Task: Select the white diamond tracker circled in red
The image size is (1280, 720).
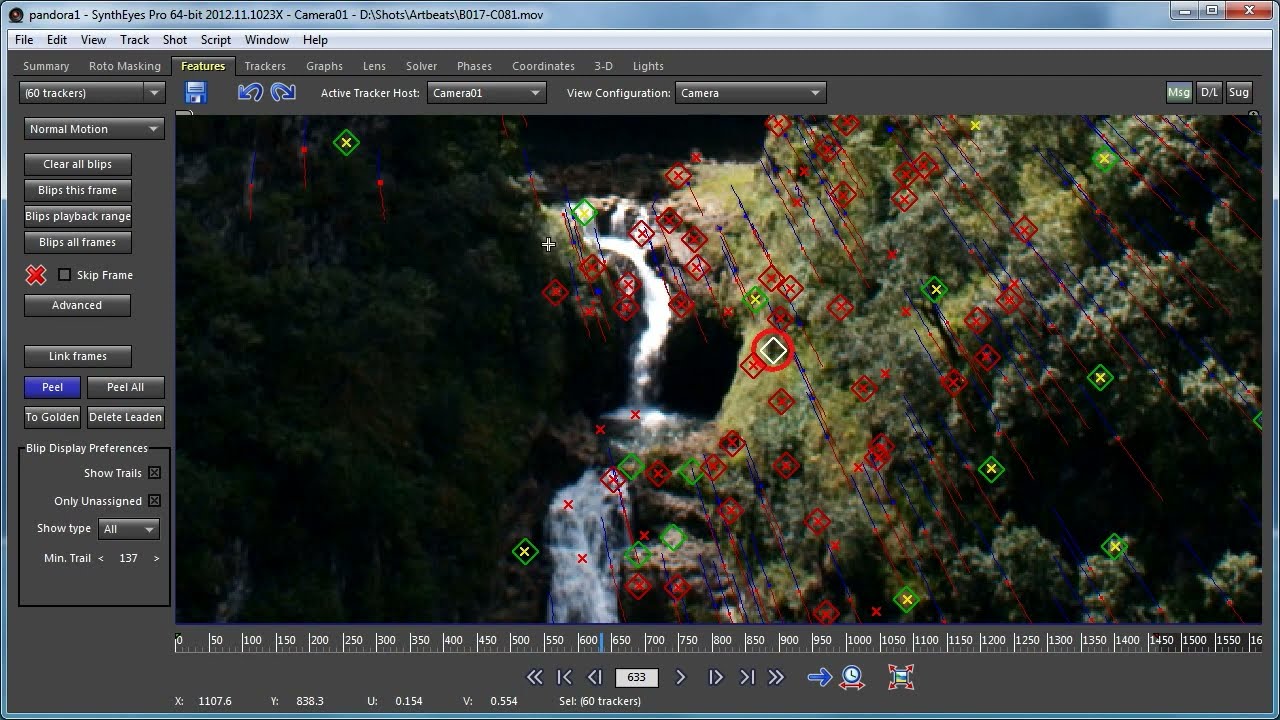Action: tap(773, 350)
